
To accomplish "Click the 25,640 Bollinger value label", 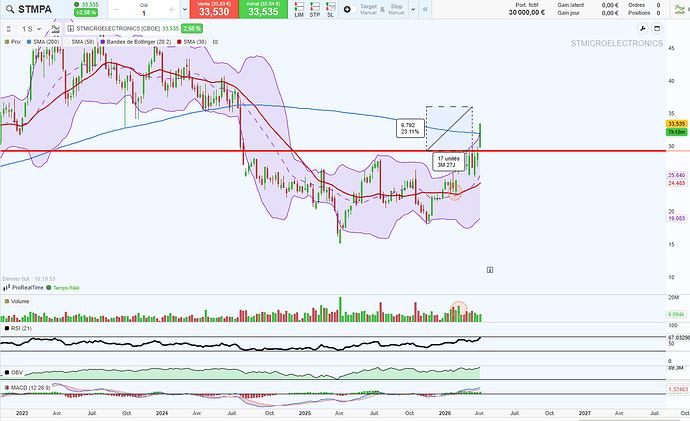I will pos(677,175).
